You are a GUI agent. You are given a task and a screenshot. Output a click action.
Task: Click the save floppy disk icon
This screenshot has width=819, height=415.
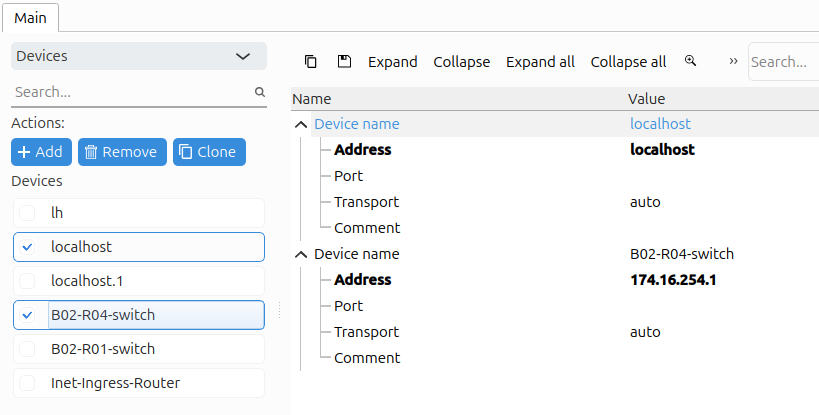[344, 62]
